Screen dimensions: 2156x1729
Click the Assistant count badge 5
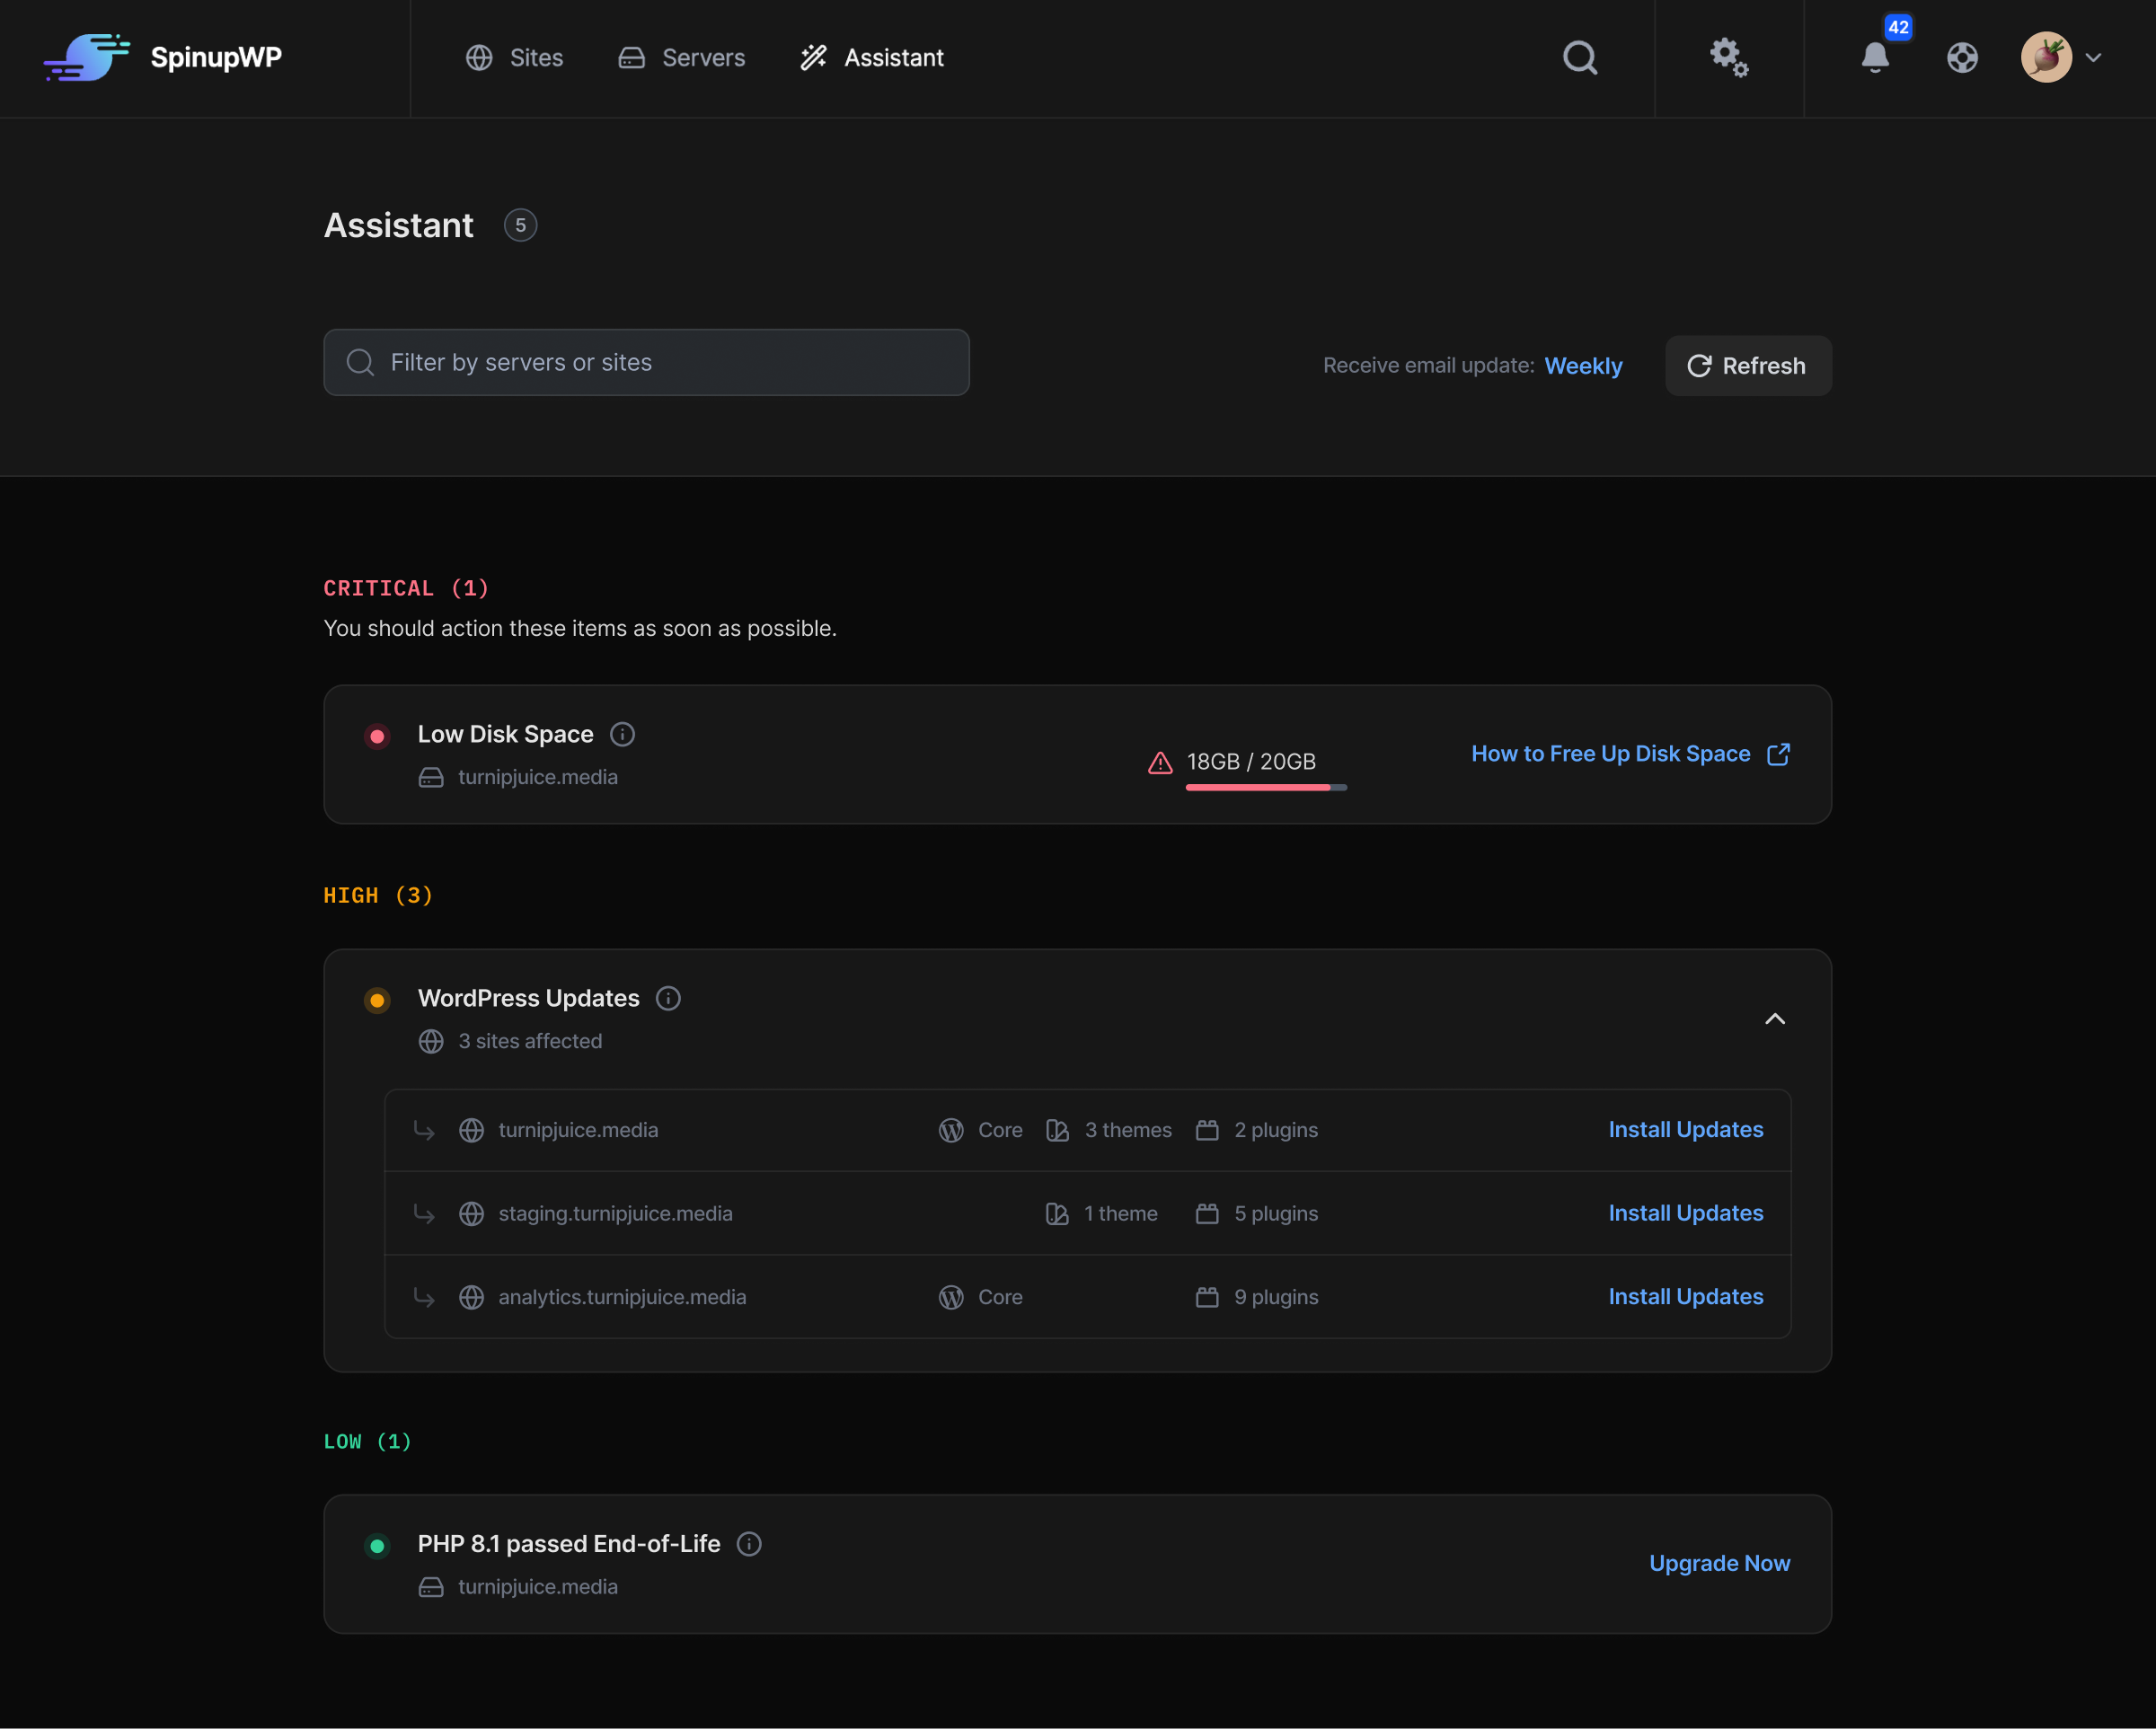pos(520,225)
